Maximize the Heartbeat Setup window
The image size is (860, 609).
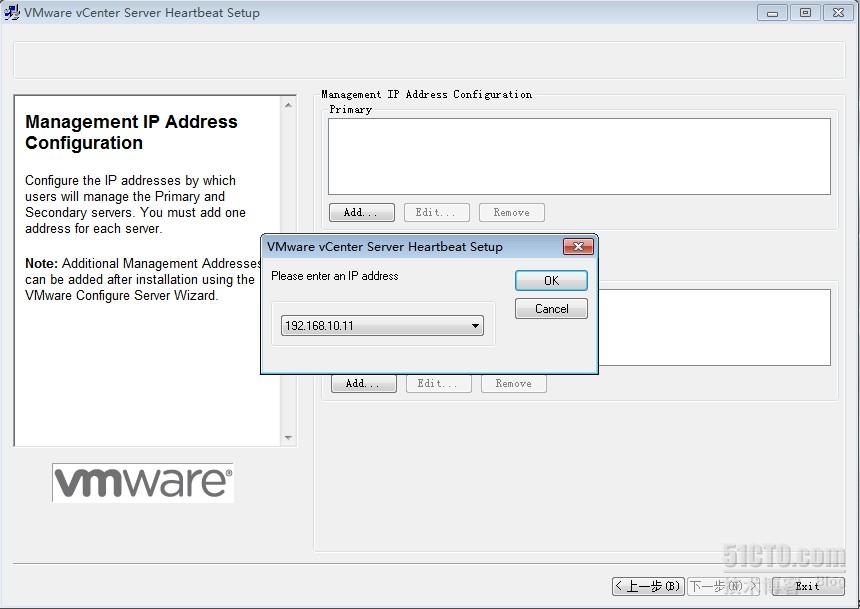click(805, 13)
